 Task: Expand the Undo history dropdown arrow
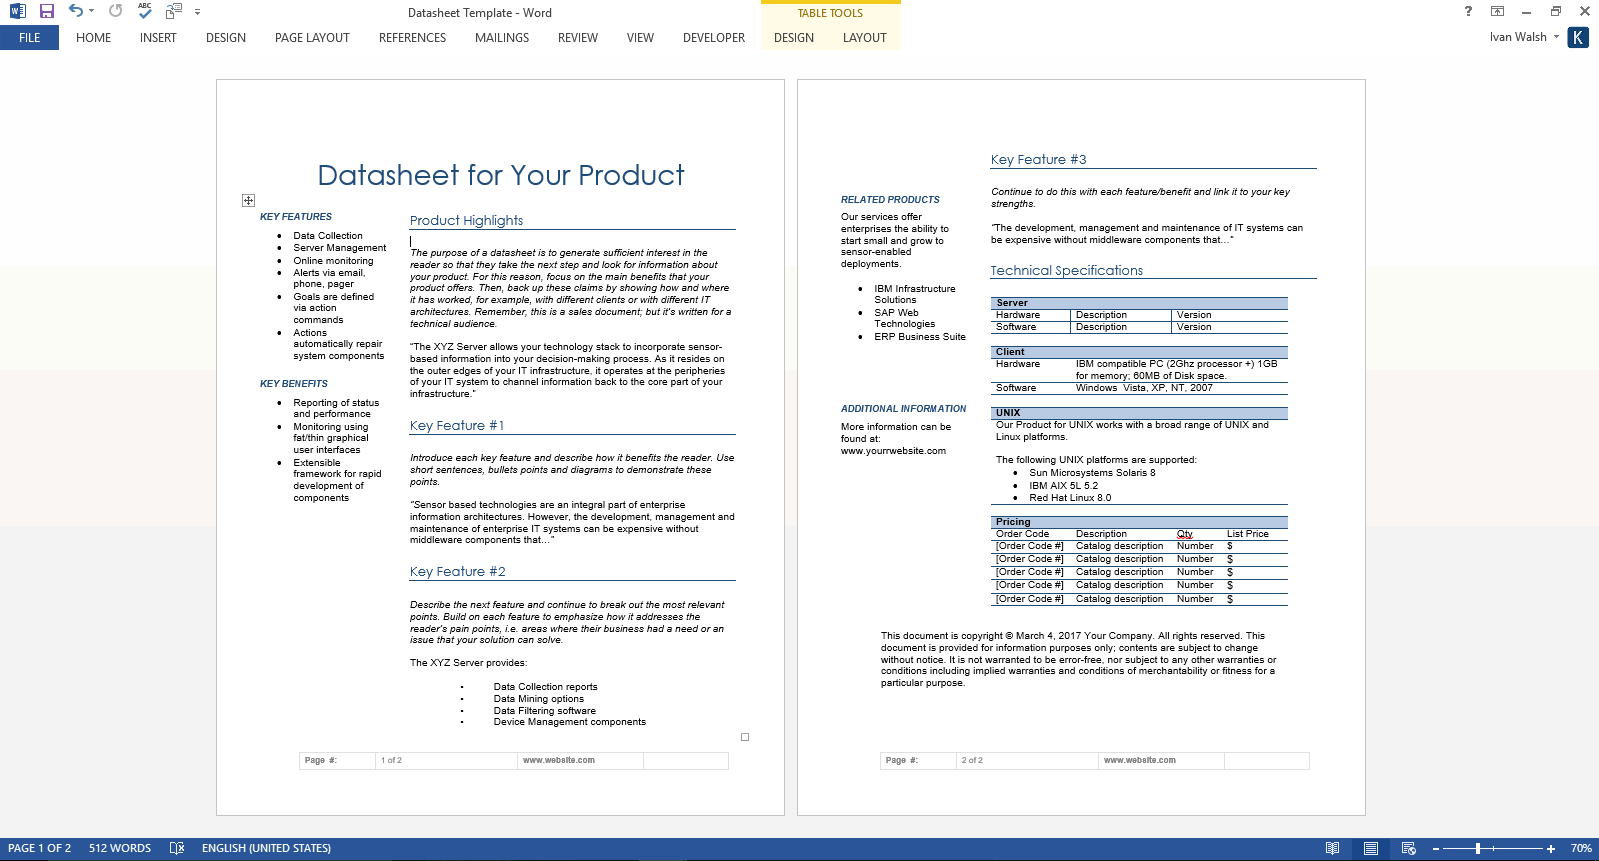pos(91,11)
